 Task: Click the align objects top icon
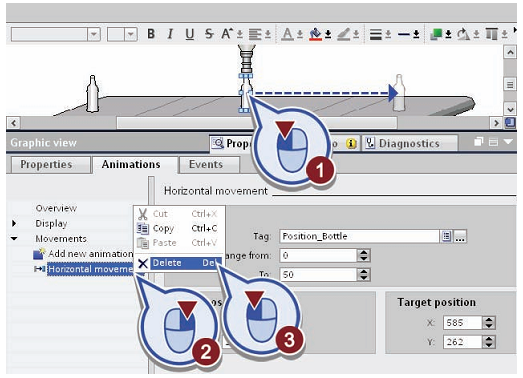tap(492, 34)
